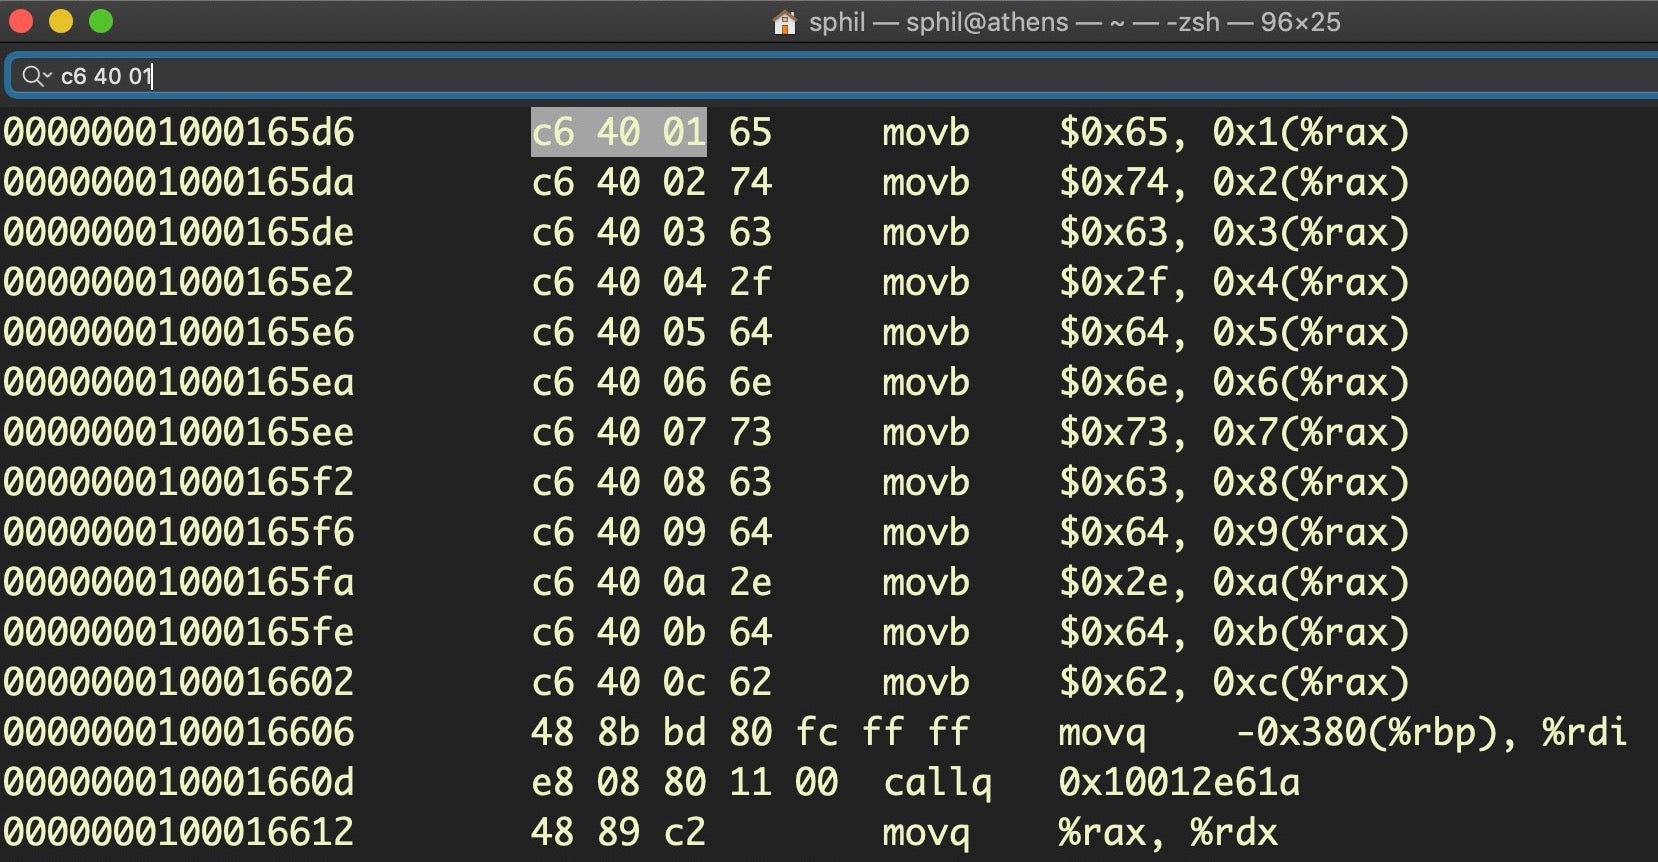This screenshot has width=1658, height=862.
Task: Click the operand "%rax, %rdx"
Action: click(1168, 832)
